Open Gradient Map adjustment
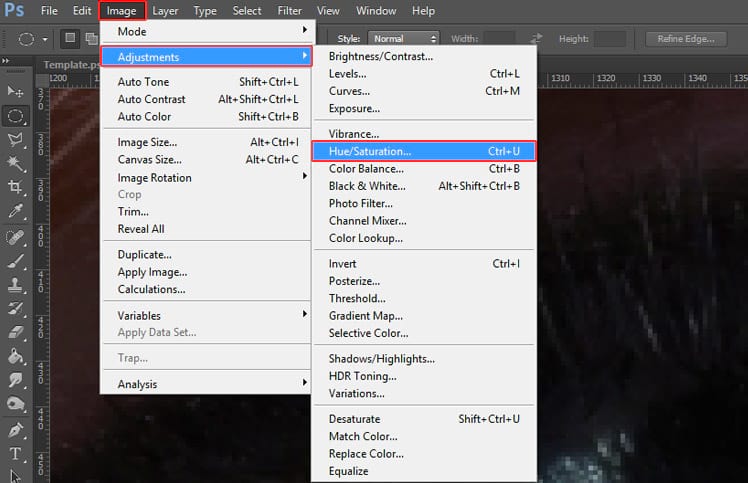Viewport: 748px width, 483px height. pyautogui.click(x=424, y=315)
